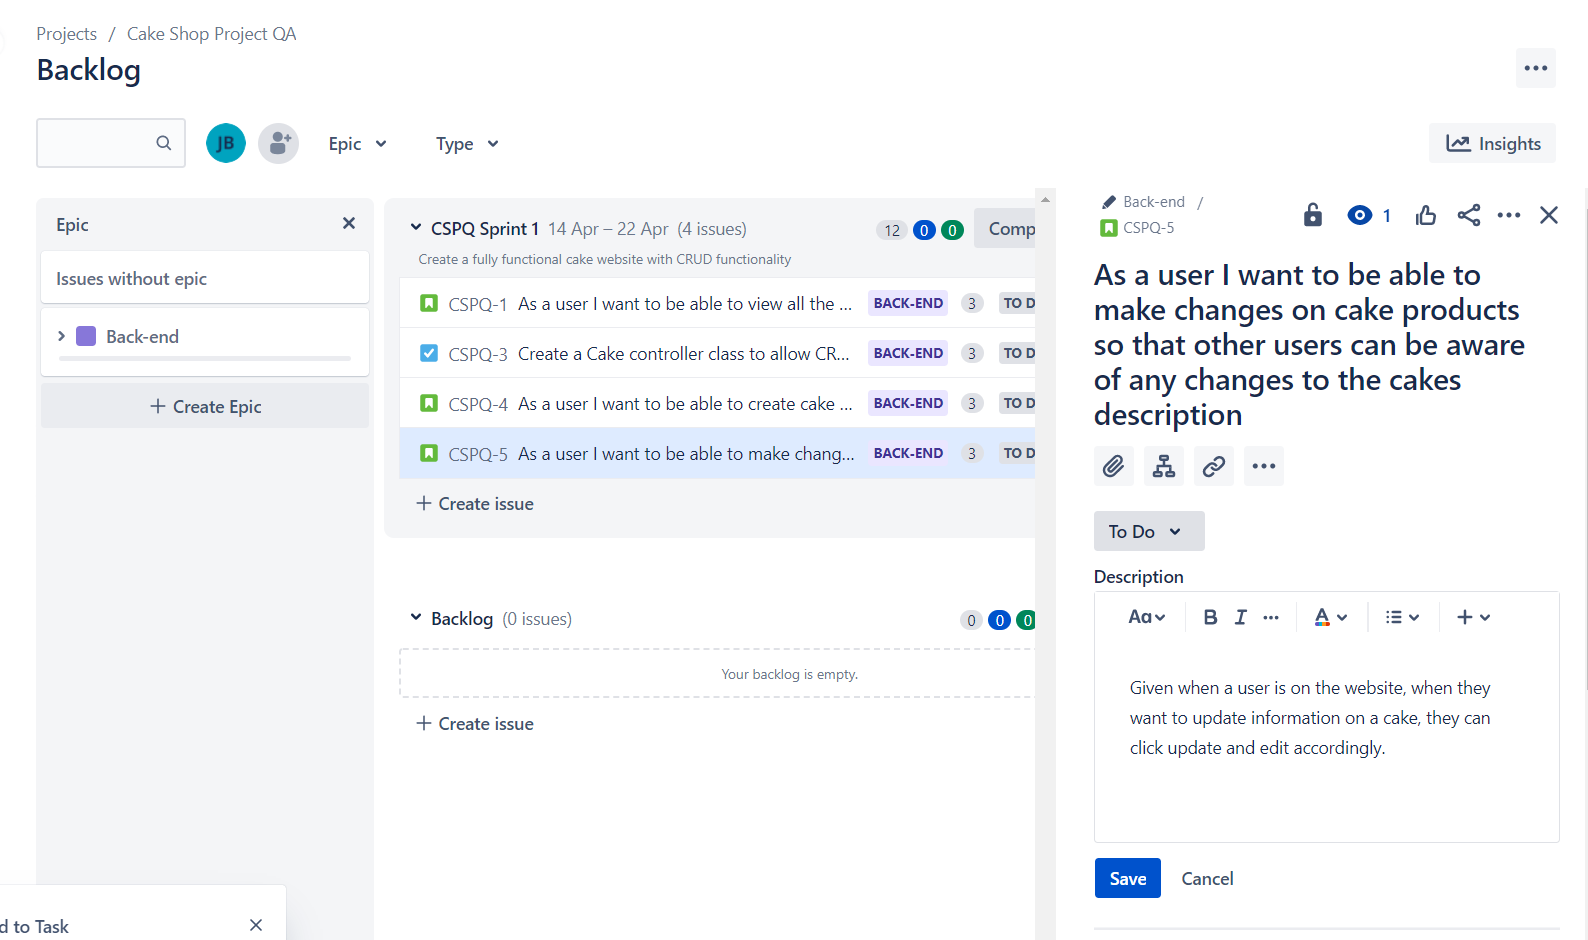1588x940 pixels.
Task: Open the text styles Aa dropdown
Action: (x=1147, y=617)
